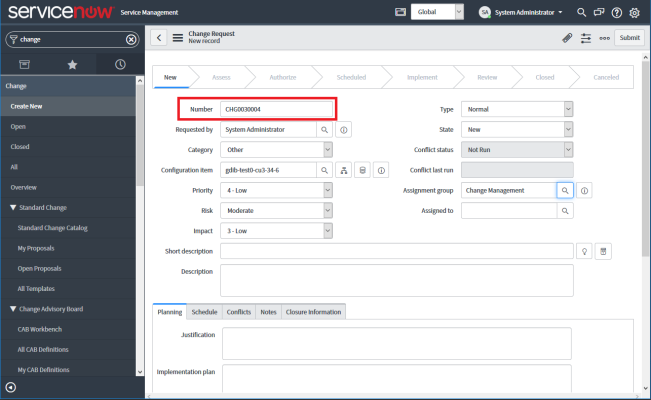Look up Requested by using magnifier icon
The image size is (651, 400).
[x=324, y=130]
